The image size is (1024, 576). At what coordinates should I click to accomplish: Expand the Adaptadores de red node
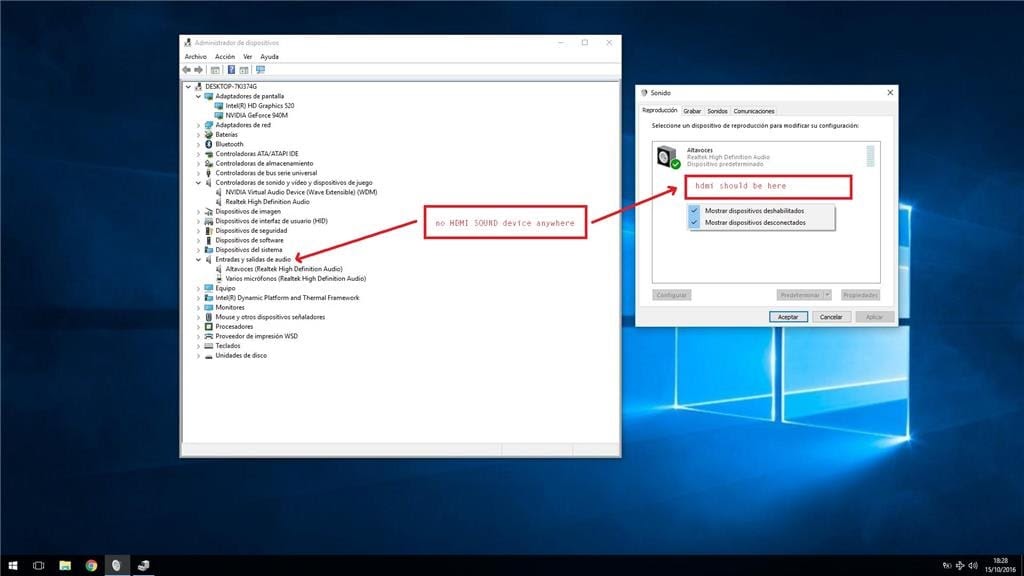coord(199,125)
